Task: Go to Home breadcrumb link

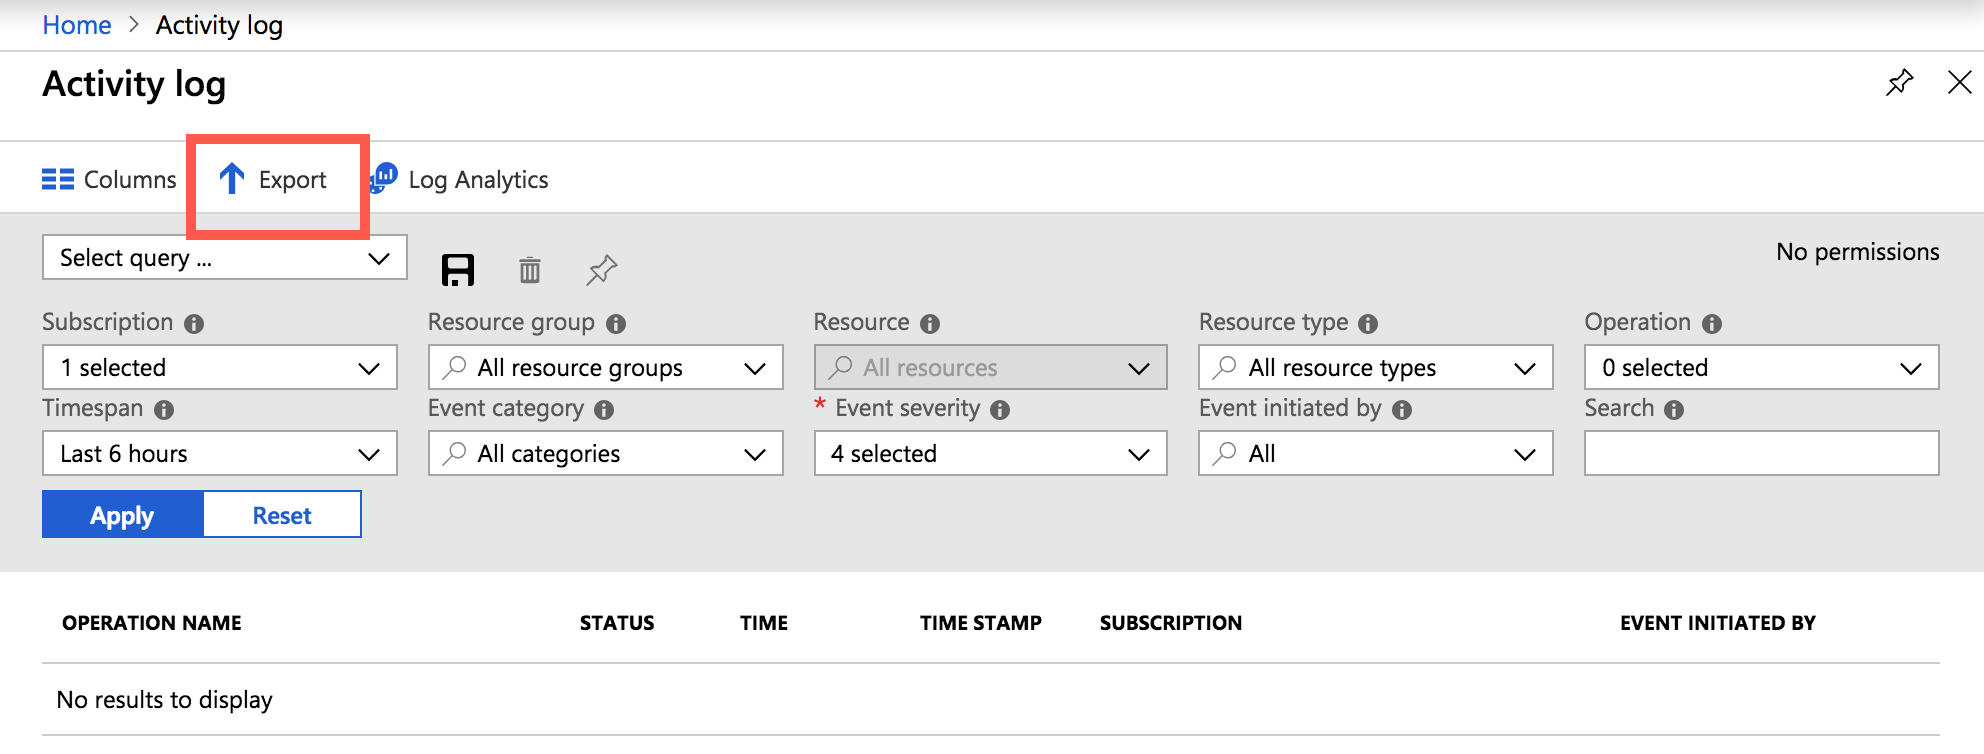Action: click(x=77, y=25)
